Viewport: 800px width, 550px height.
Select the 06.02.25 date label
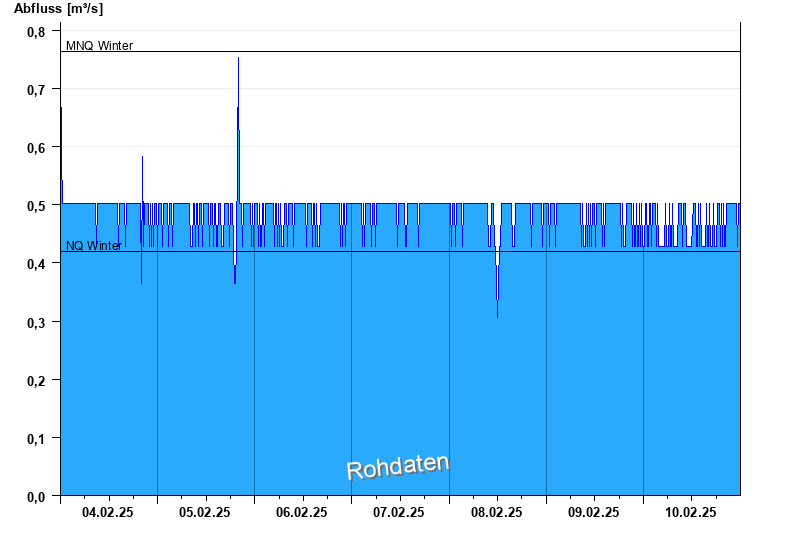[302, 512]
